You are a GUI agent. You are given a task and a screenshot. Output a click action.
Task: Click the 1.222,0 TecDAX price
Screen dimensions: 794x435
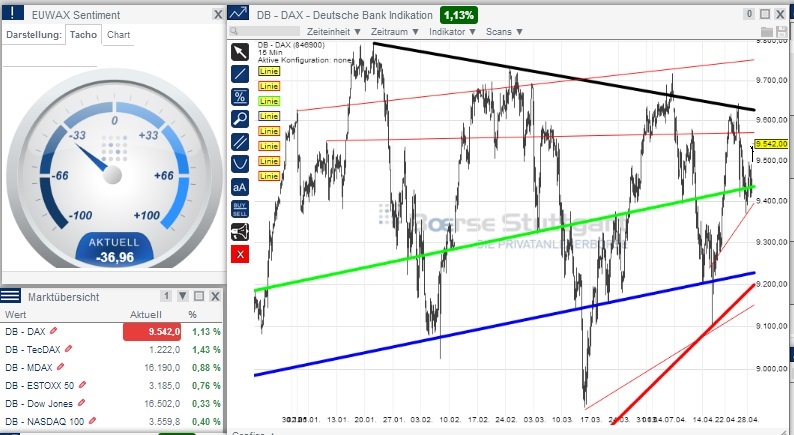(x=164, y=349)
